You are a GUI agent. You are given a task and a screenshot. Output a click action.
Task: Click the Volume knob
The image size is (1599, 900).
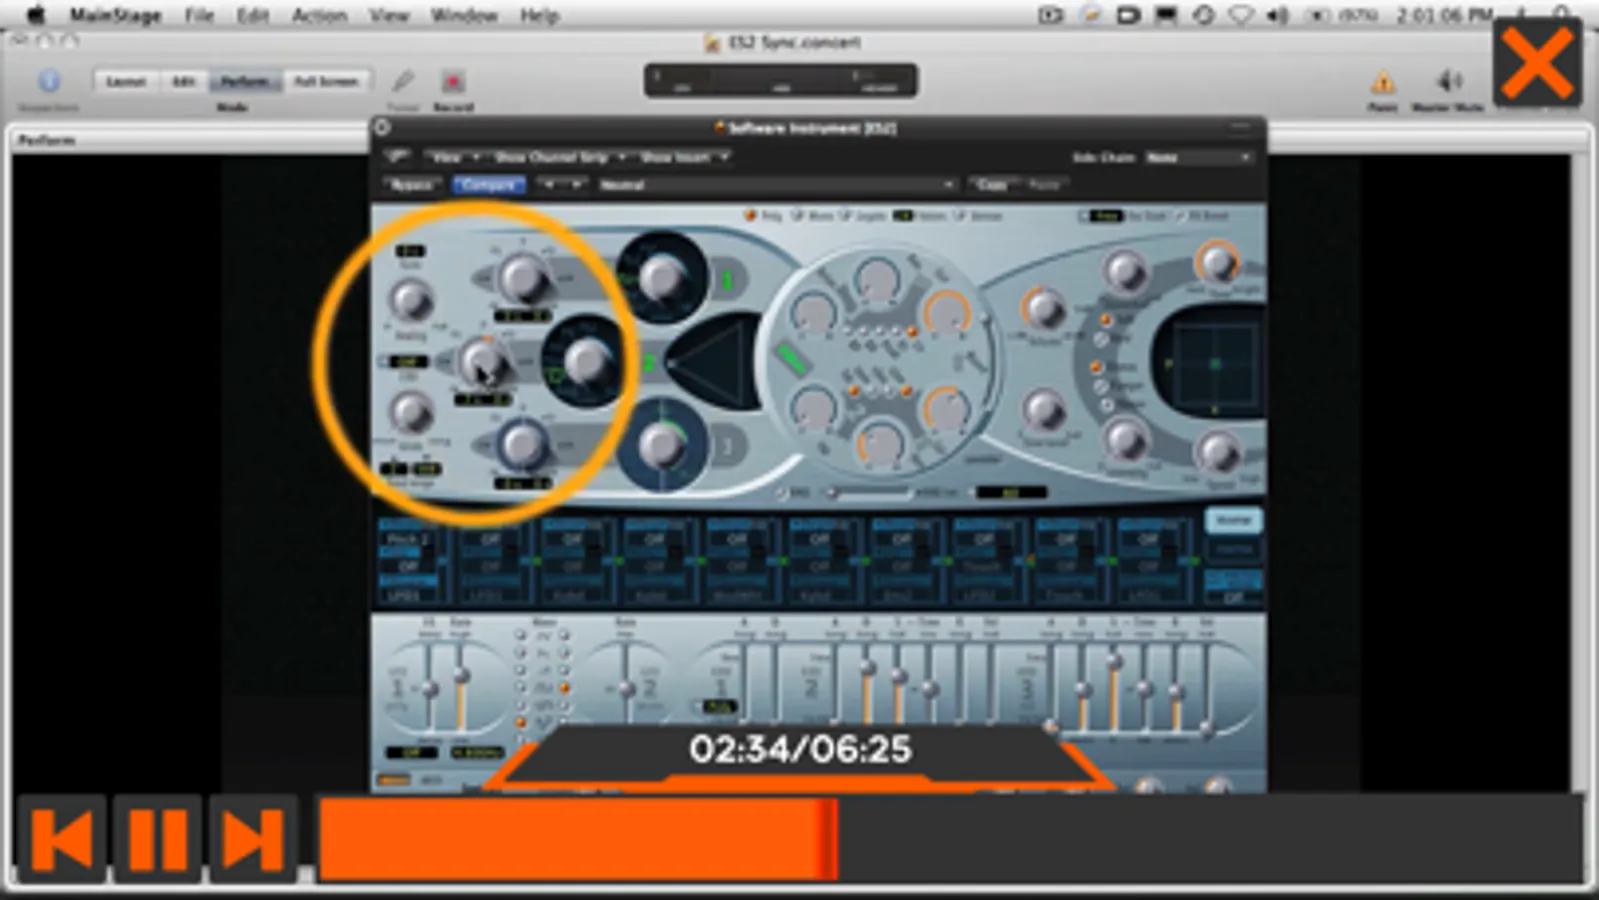click(x=1043, y=309)
